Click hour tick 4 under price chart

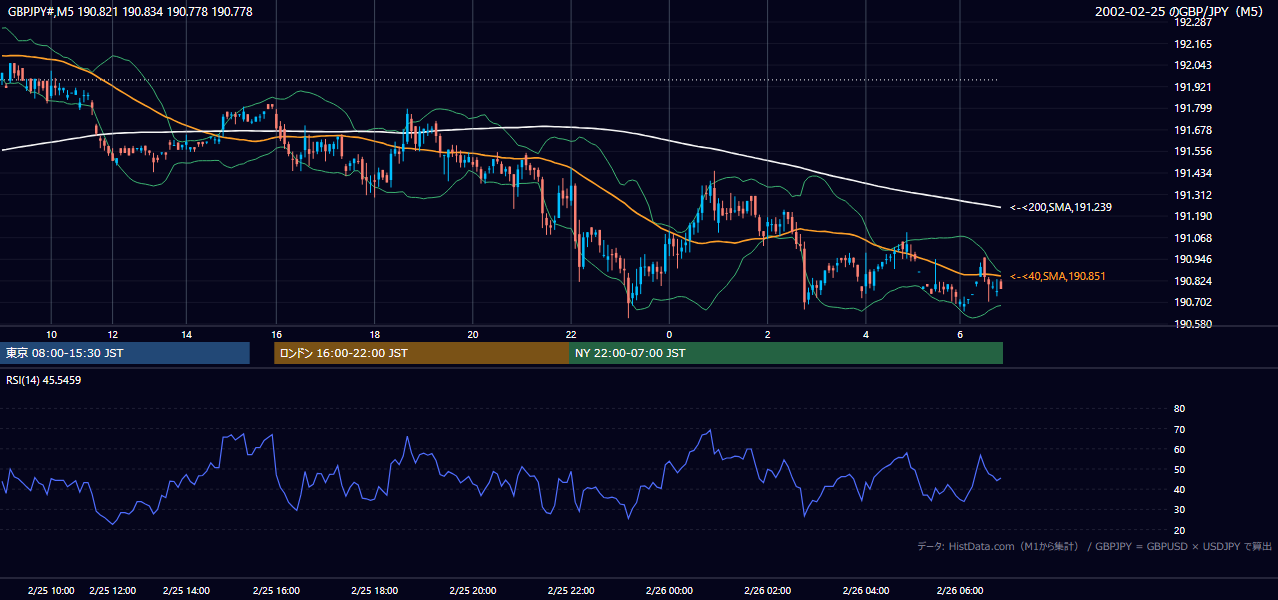point(866,334)
